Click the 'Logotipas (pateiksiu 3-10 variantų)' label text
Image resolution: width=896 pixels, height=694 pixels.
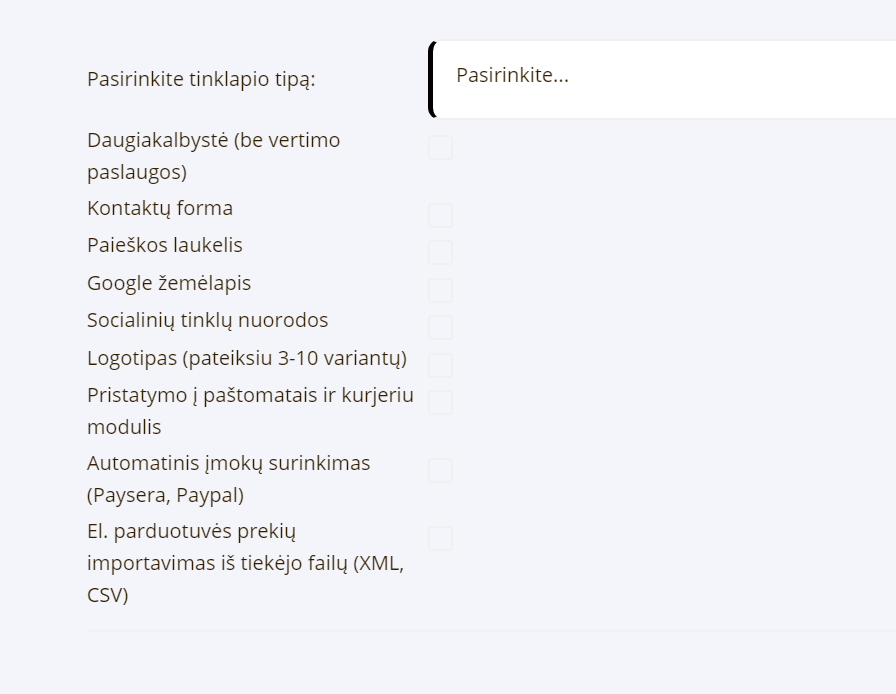pos(247,358)
